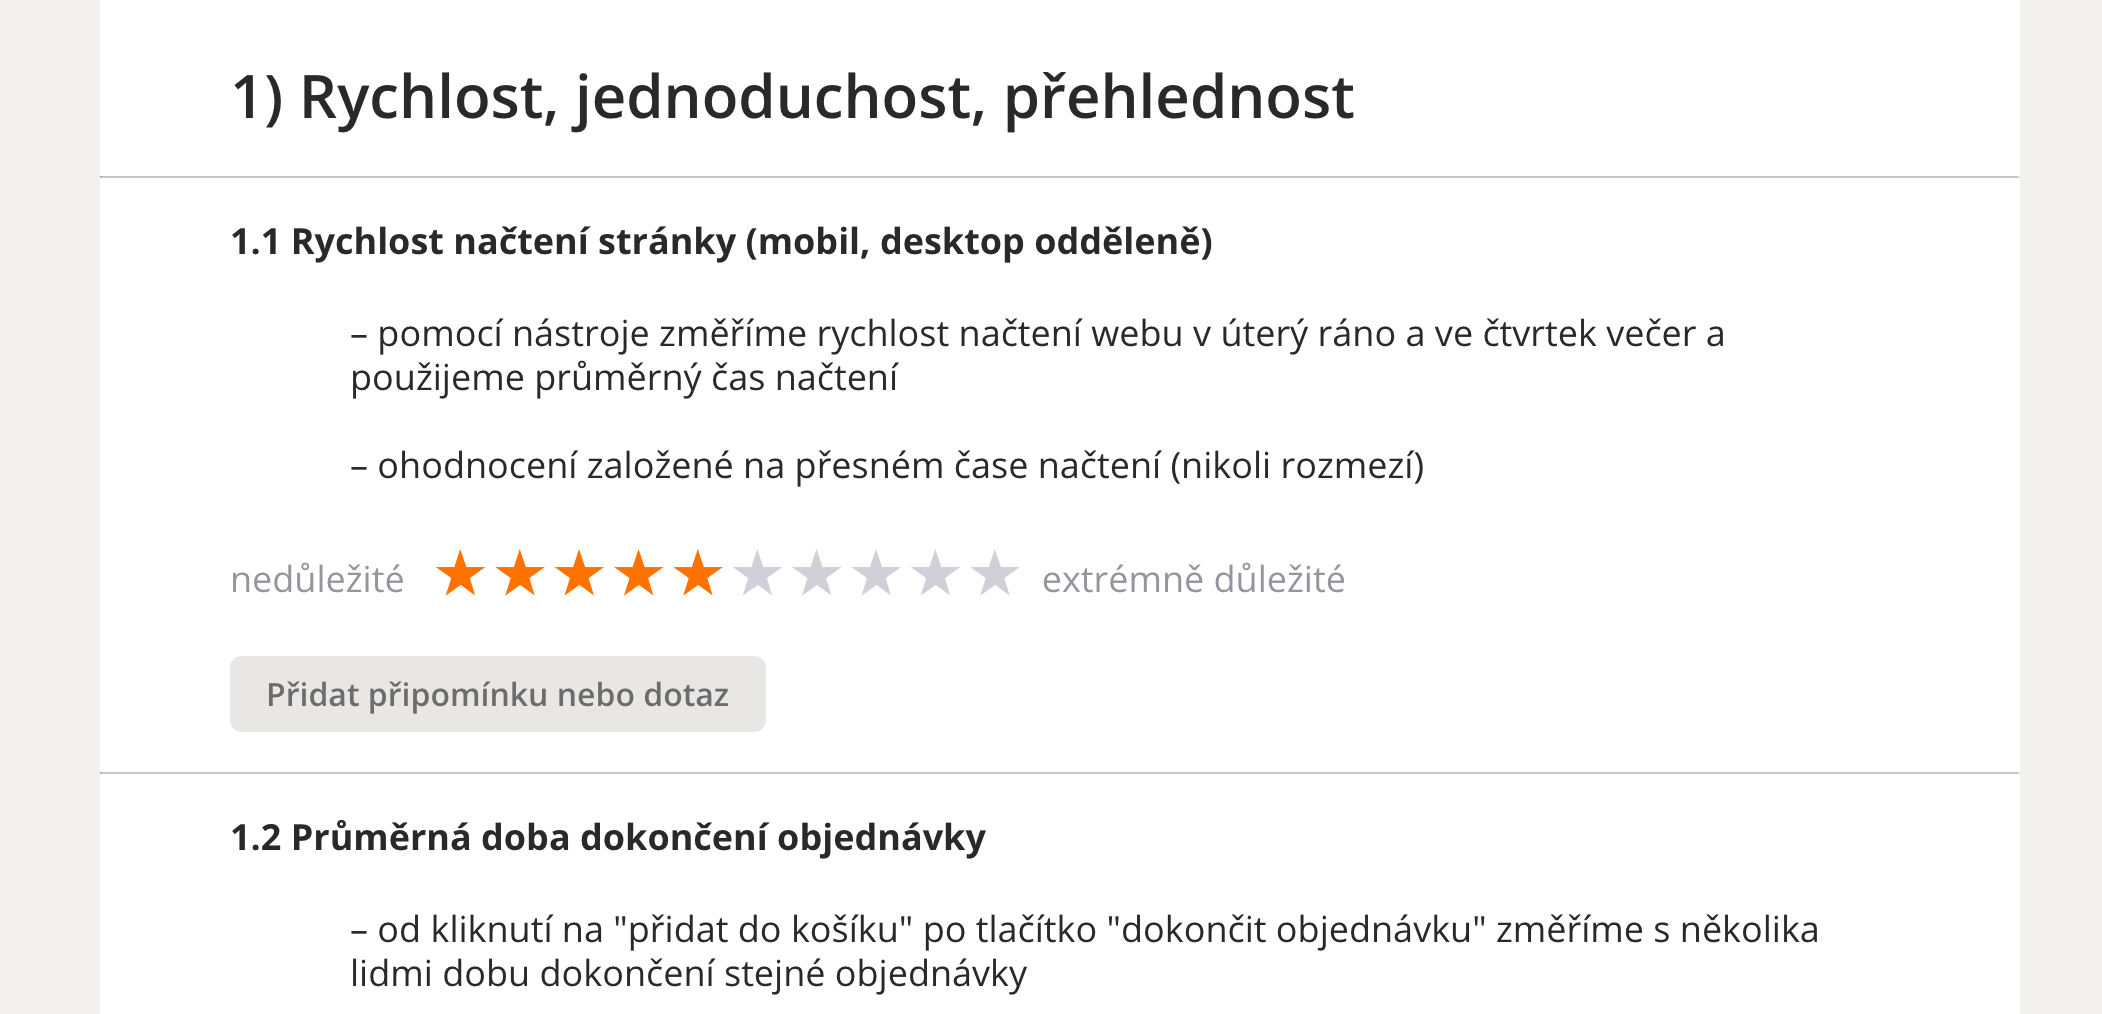This screenshot has width=2102, height=1014.
Task: Click the fifth filled orange star
Action: coord(698,574)
